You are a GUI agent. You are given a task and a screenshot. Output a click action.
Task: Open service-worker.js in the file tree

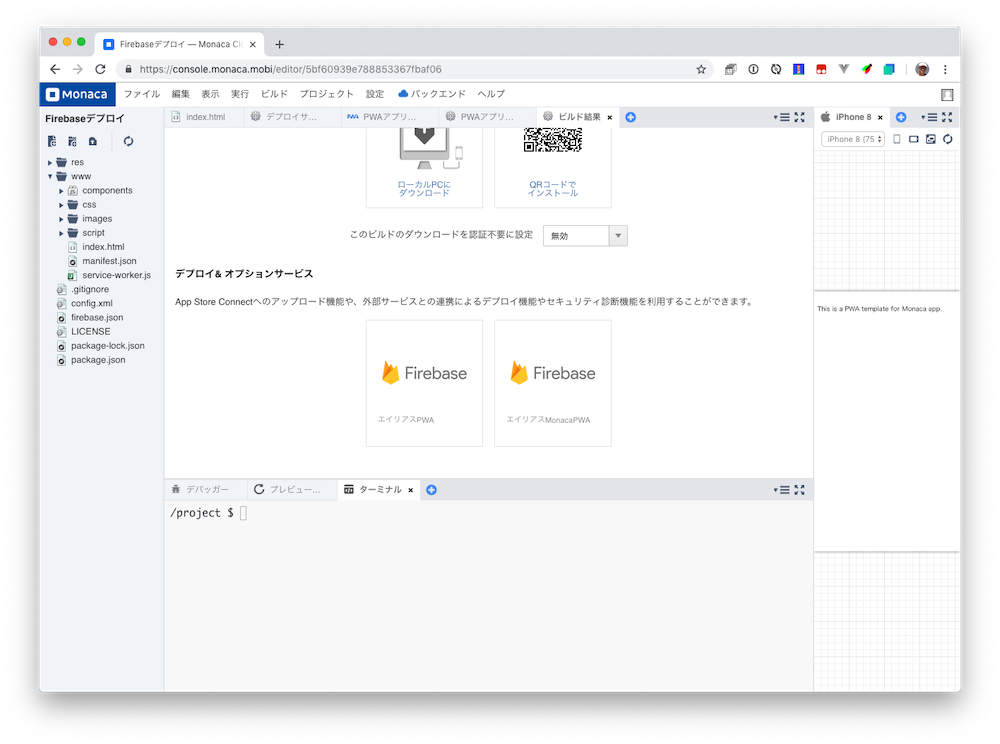tap(116, 275)
